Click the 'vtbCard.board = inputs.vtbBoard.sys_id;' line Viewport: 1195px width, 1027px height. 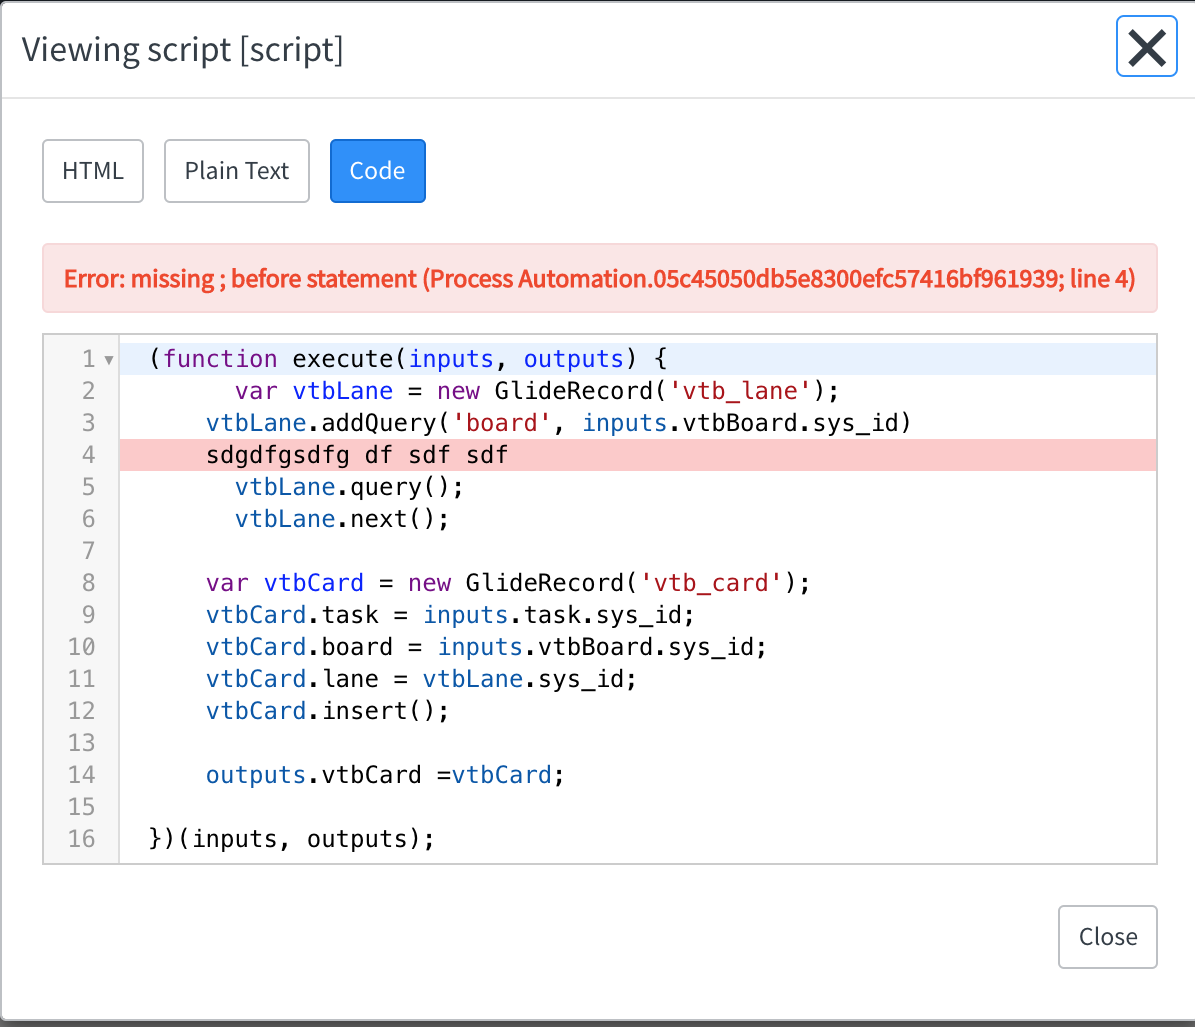pos(638,647)
